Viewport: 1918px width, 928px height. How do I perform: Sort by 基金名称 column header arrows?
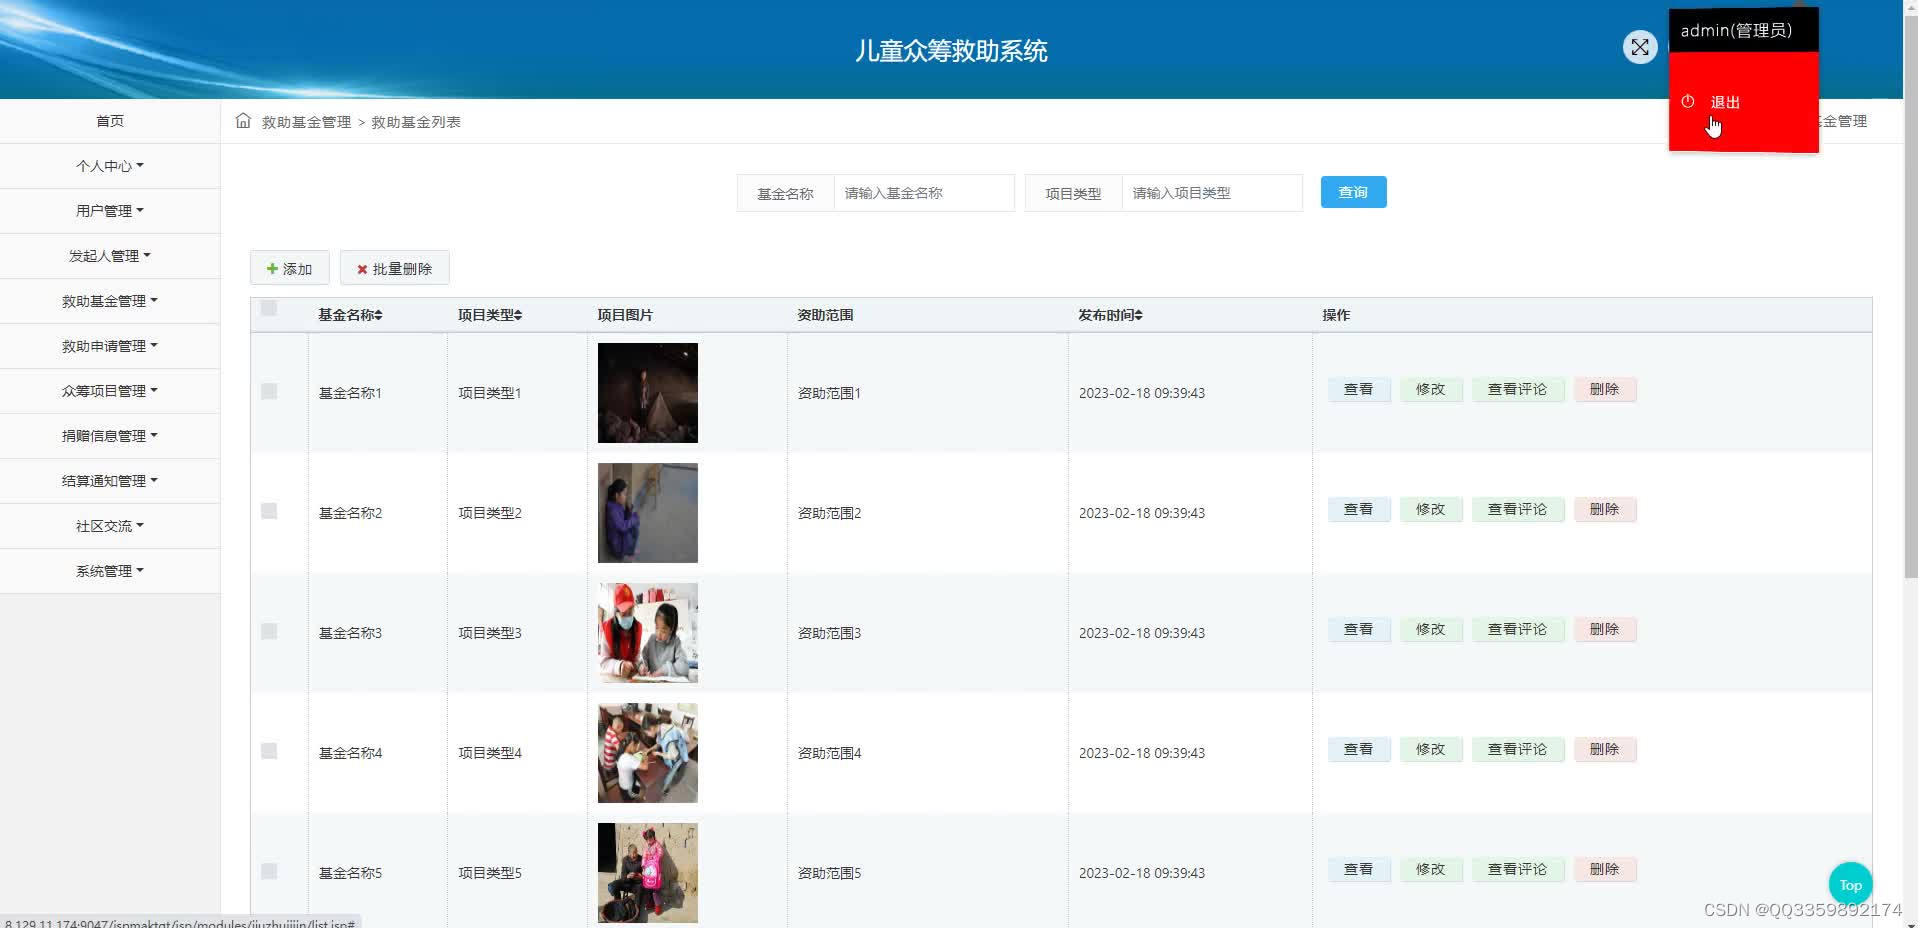point(378,315)
